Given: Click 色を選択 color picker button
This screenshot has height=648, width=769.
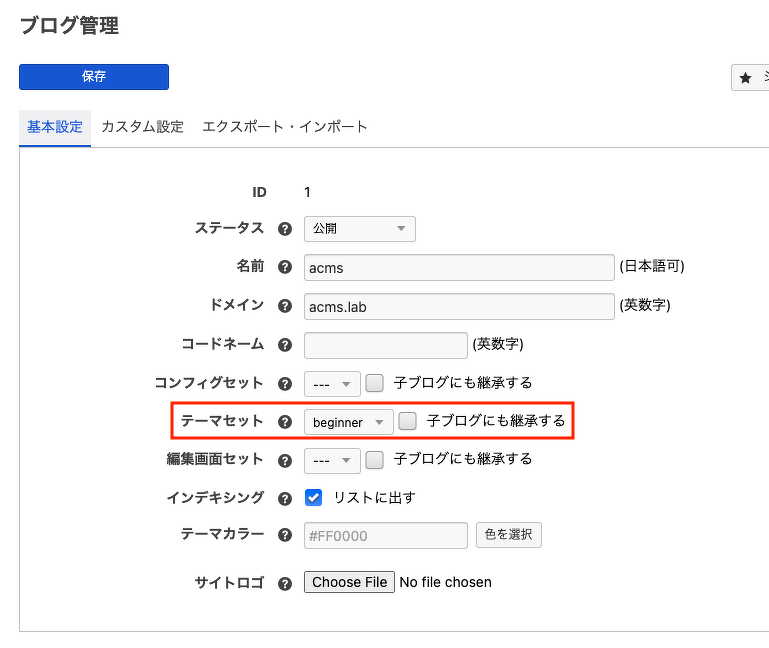Looking at the screenshot, I should click(508, 534).
